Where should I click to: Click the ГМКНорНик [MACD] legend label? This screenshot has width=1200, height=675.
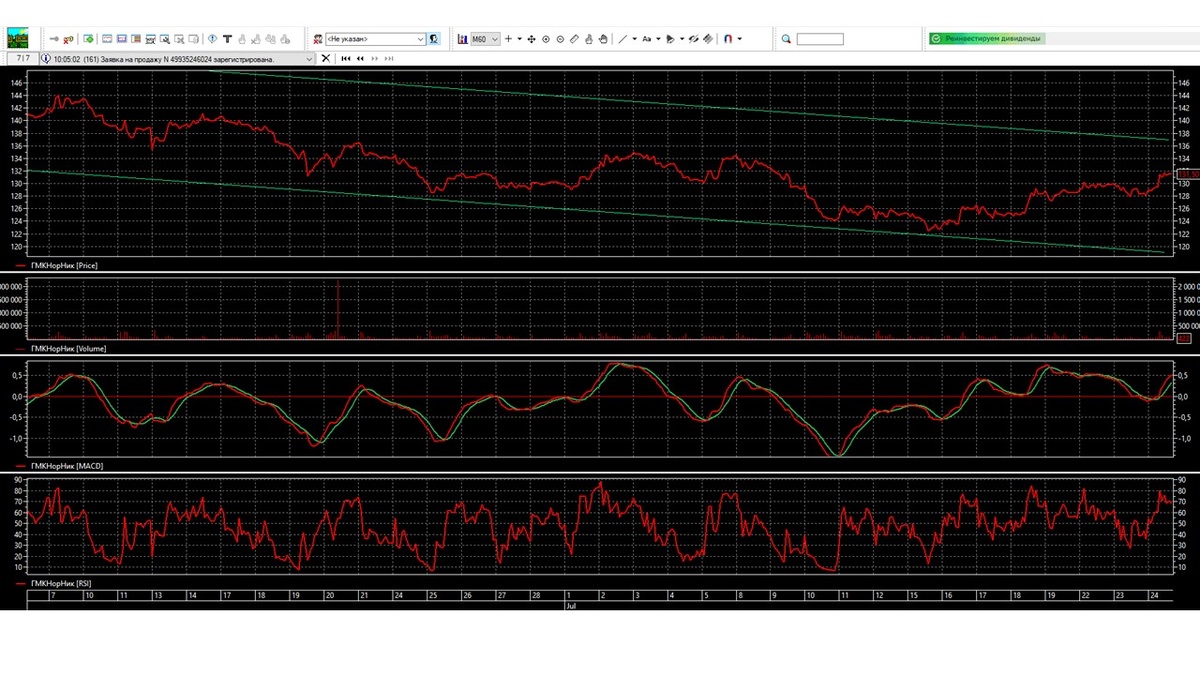coord(66,466)
